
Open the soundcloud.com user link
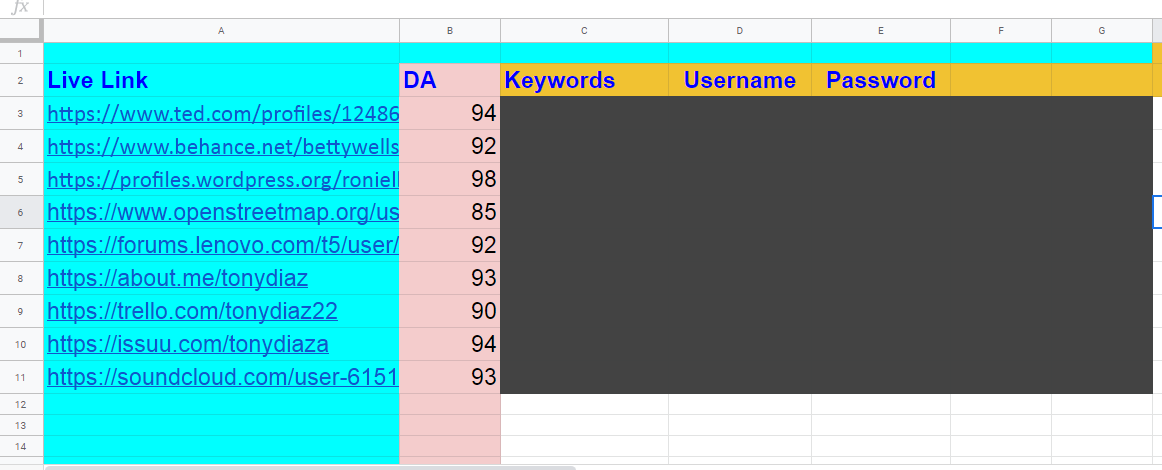click(x=223, y=378)
